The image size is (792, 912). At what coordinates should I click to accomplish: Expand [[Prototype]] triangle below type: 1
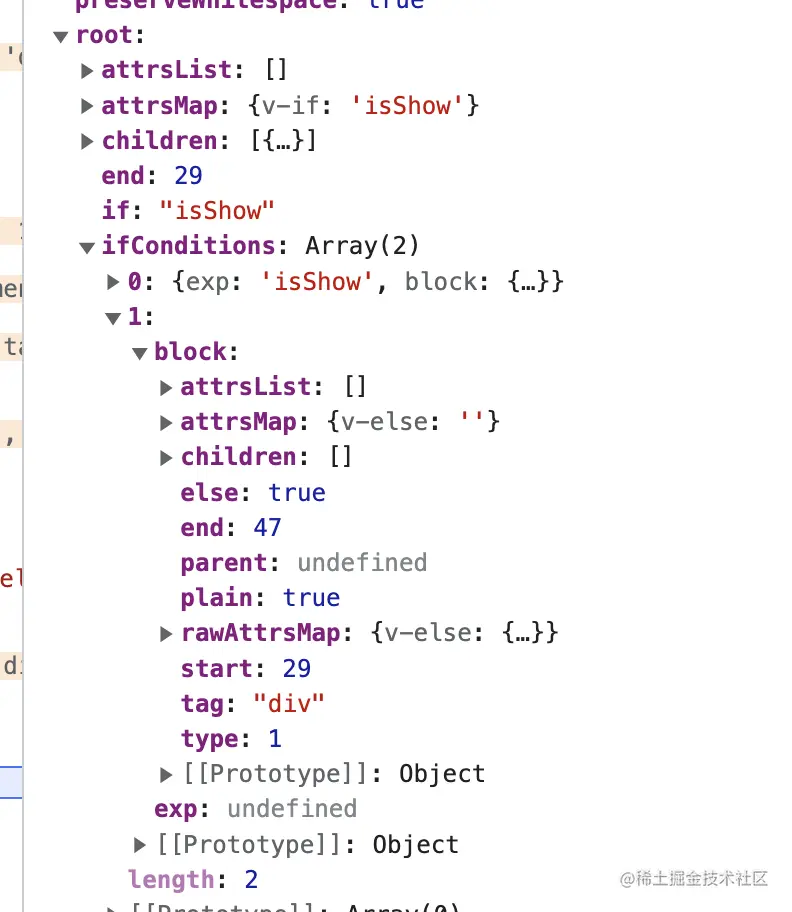click(166, 775)
